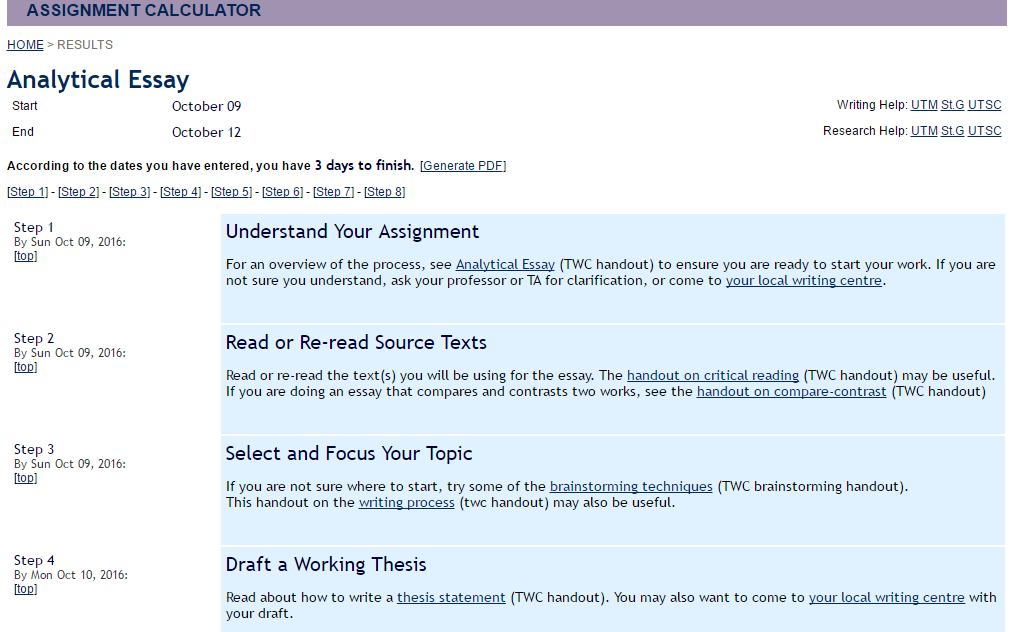Open the writing process handout link

[407, 503]
